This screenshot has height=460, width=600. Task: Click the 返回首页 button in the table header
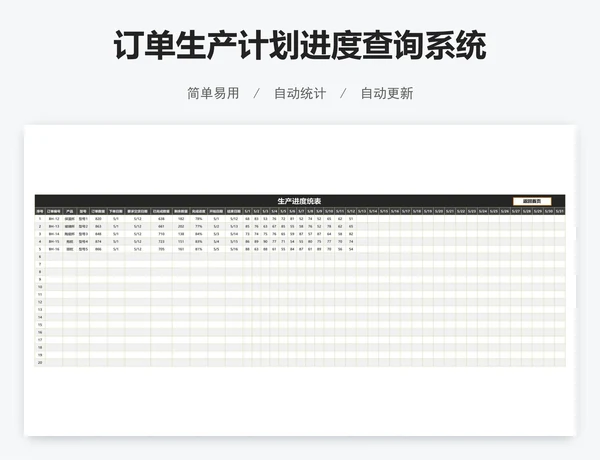click(x=532, y=201)
